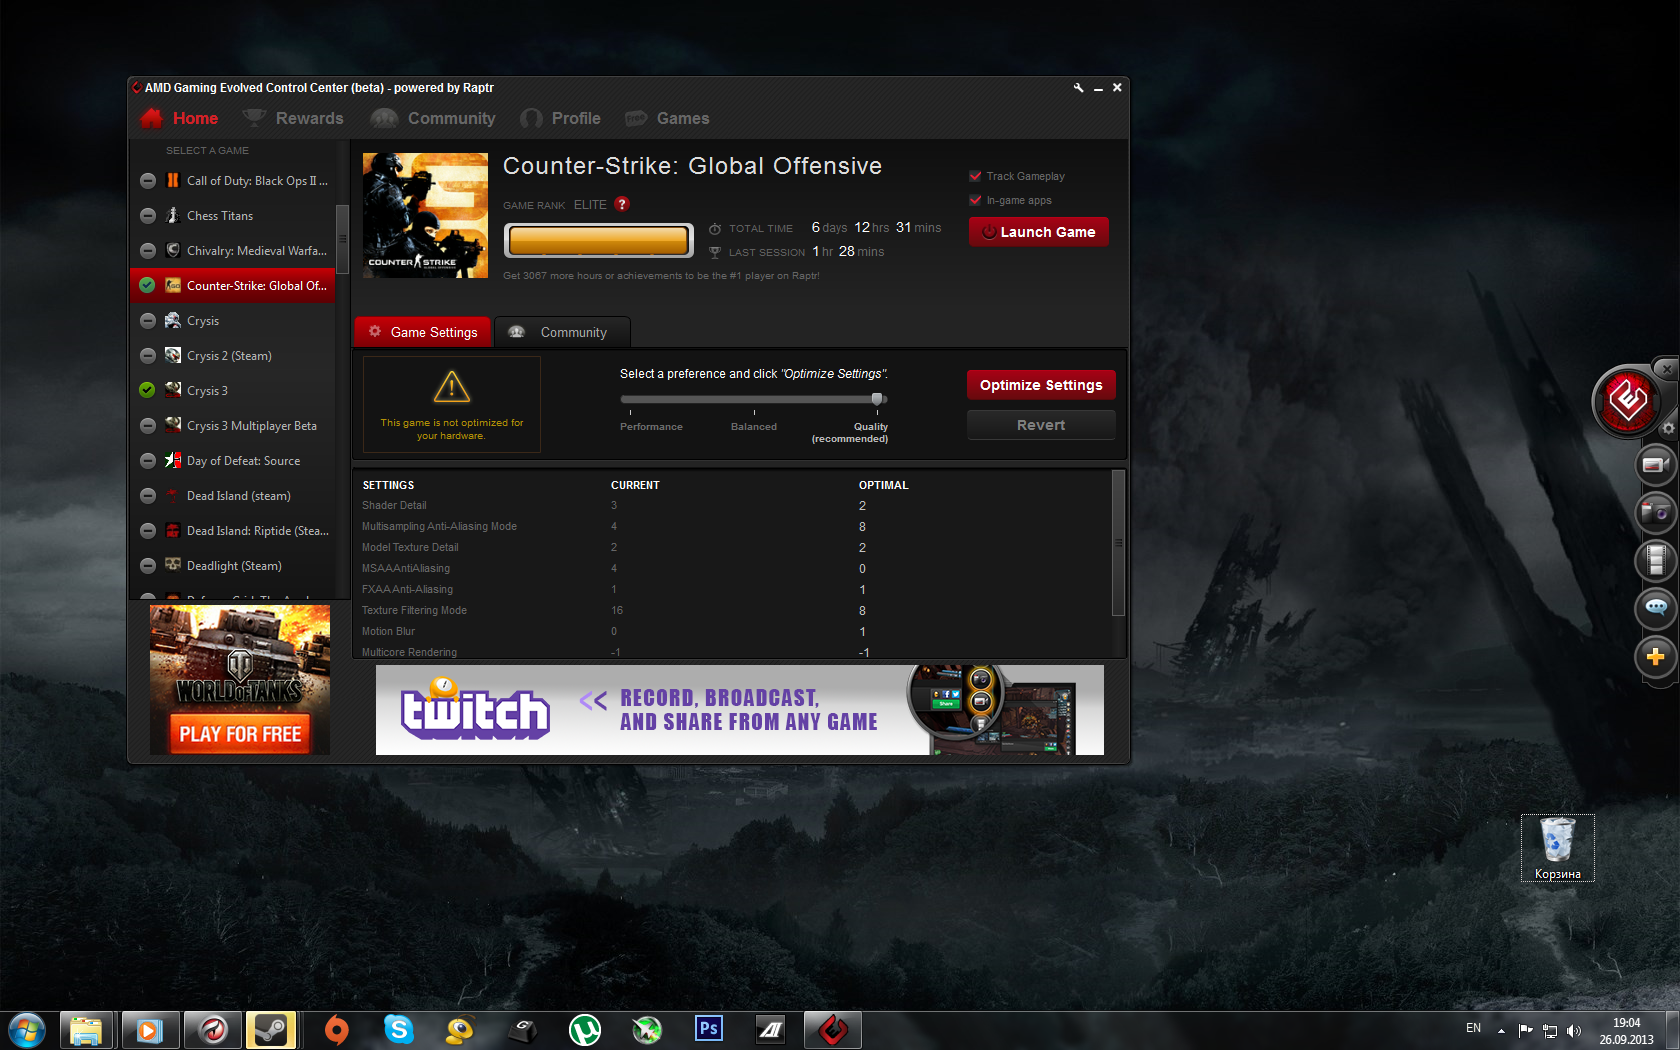Toggle status circle for Chivalry: Medieval Warfare
This screenshot has width=1680, height=1050.
pos(147,251)
